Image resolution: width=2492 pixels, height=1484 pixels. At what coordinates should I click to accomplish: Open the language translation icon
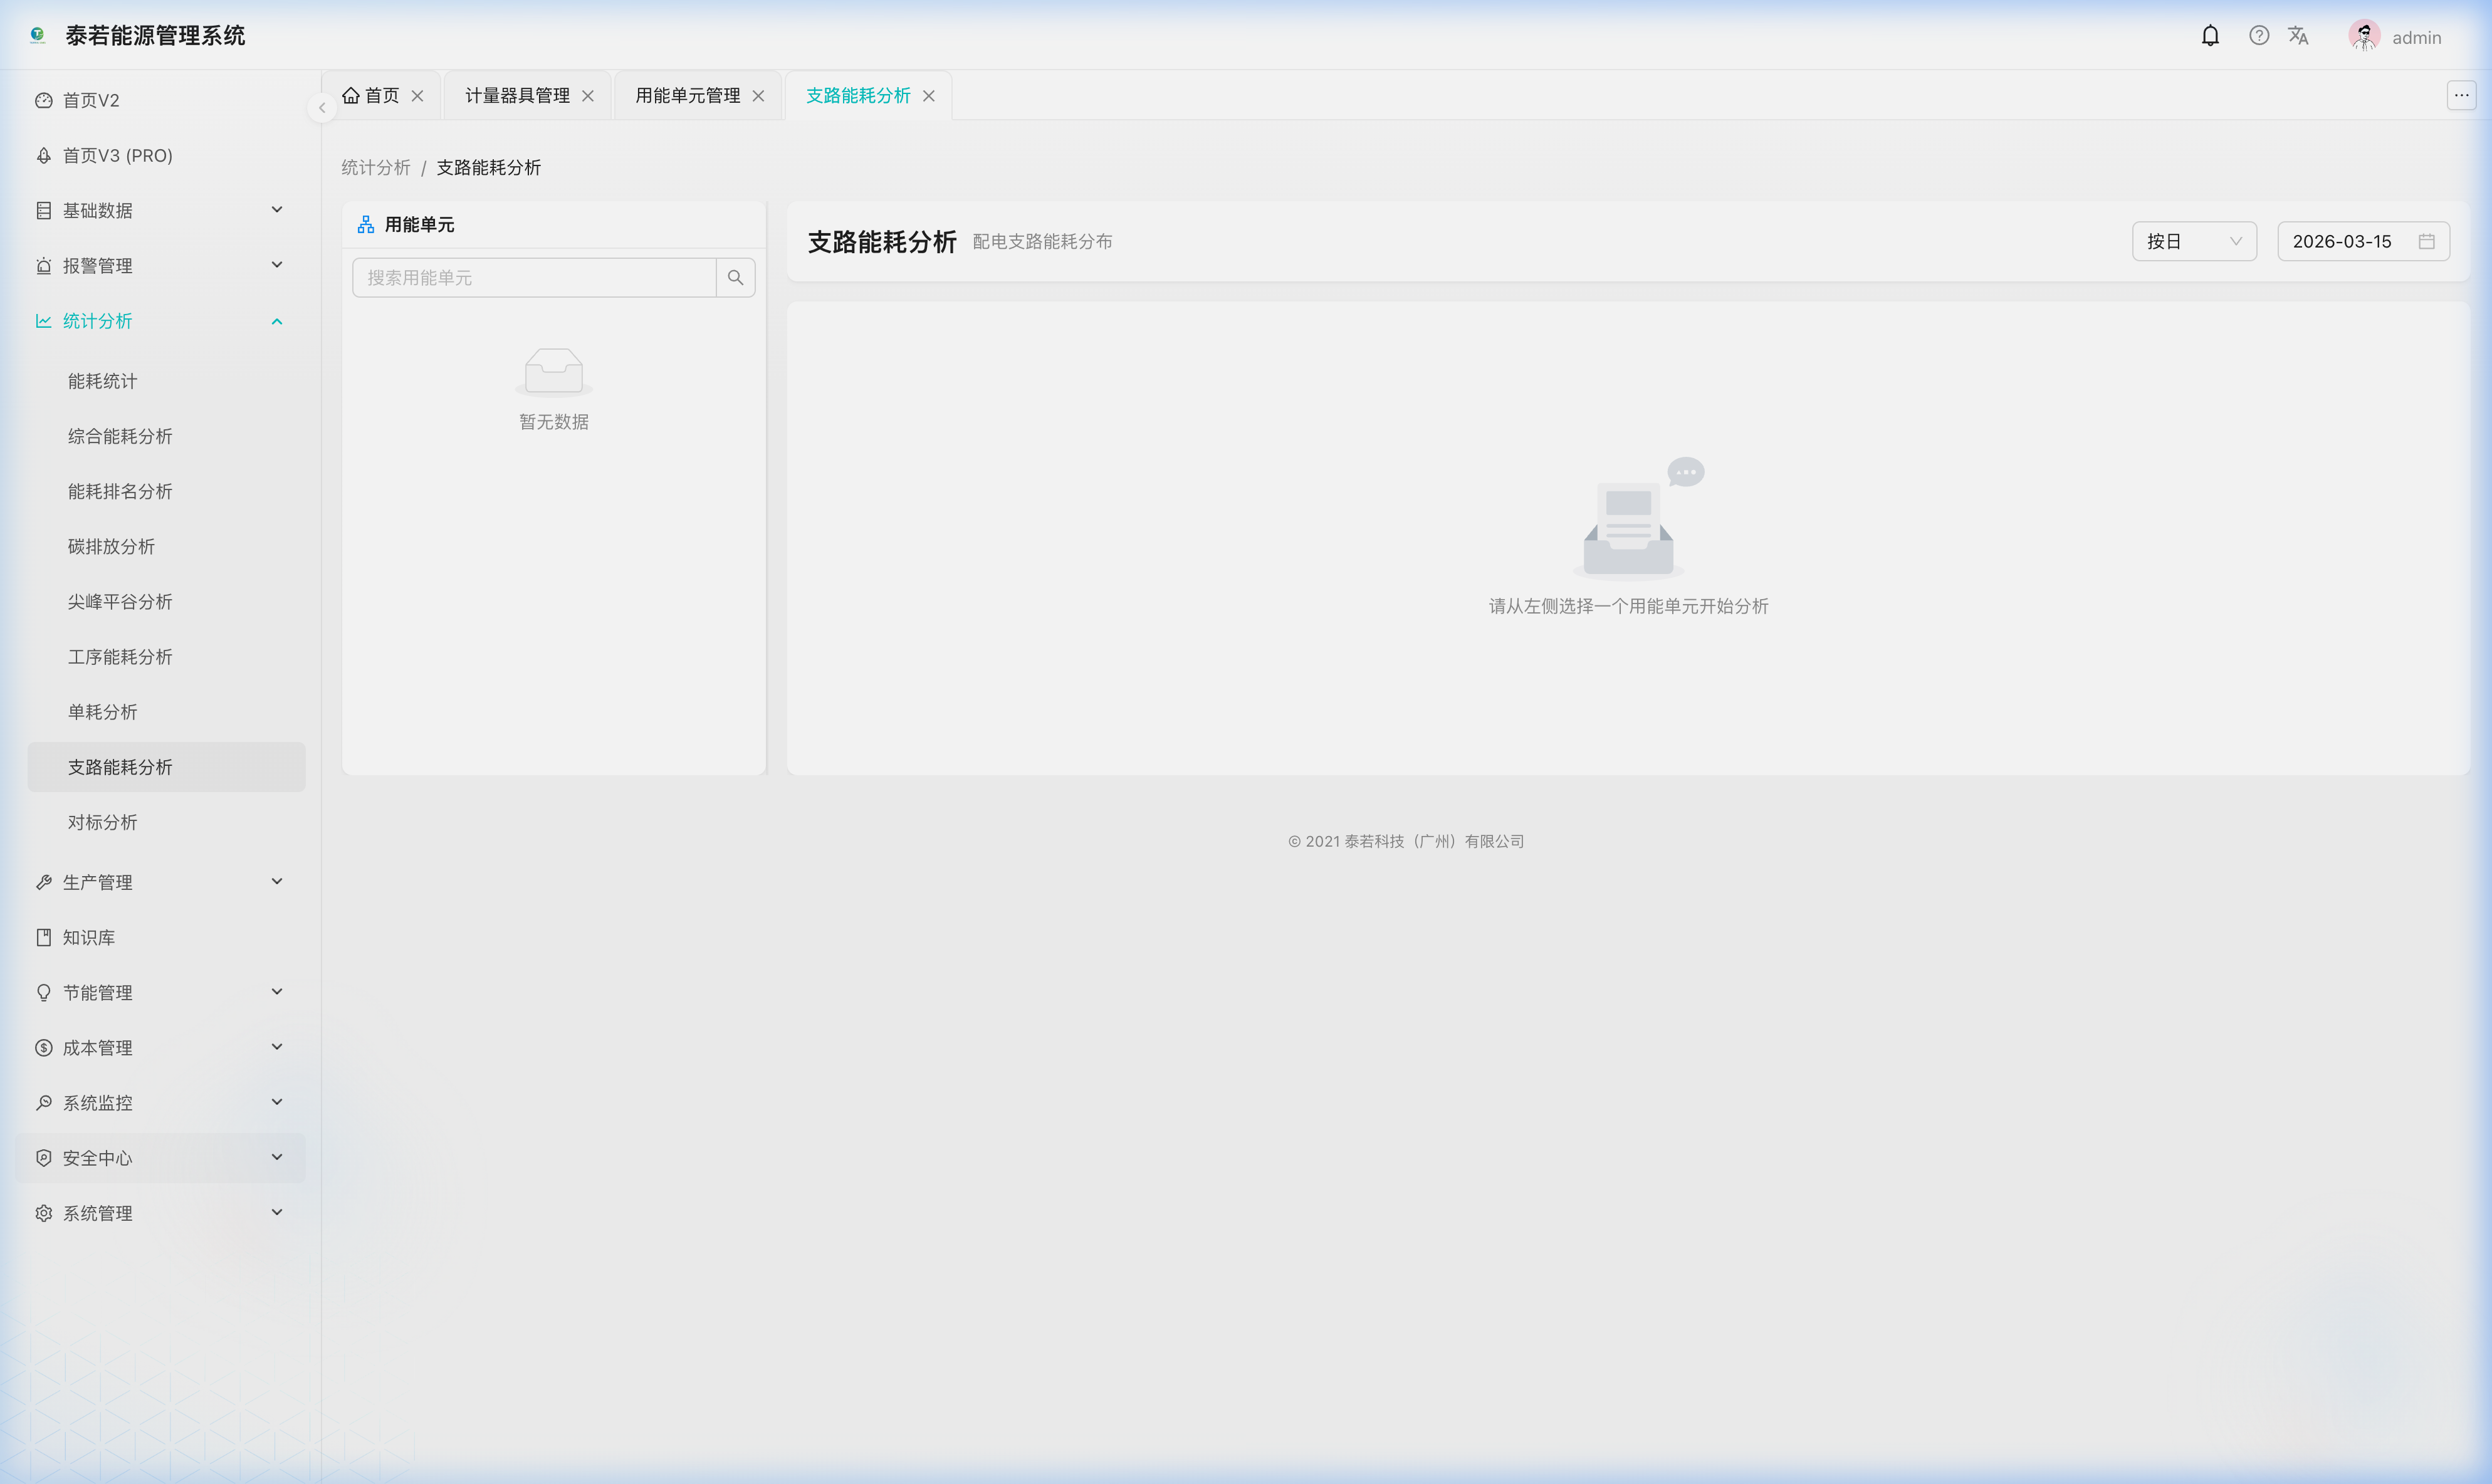(2298, 36)
